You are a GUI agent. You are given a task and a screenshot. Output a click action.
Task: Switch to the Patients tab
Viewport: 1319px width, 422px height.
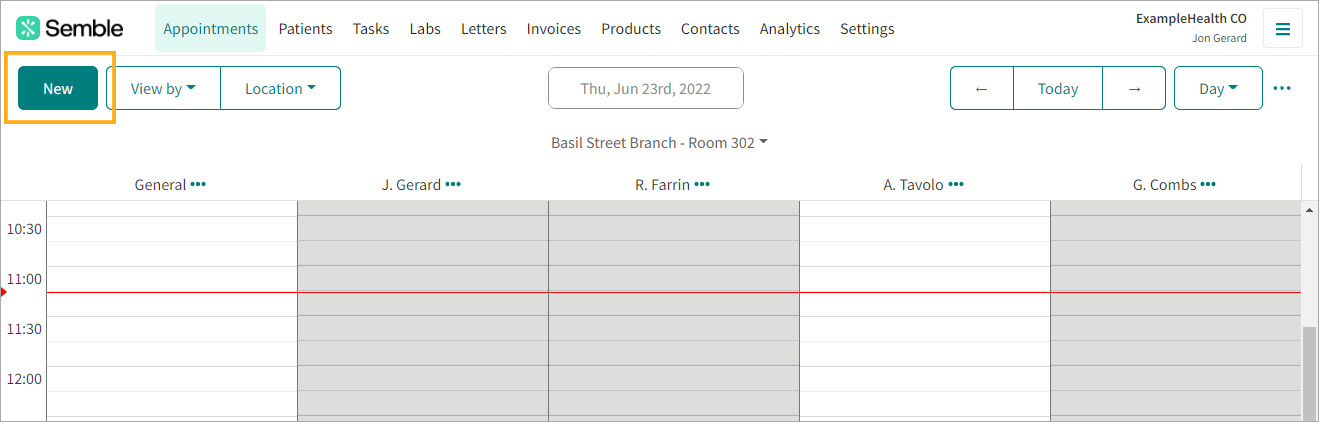[305, 29]
